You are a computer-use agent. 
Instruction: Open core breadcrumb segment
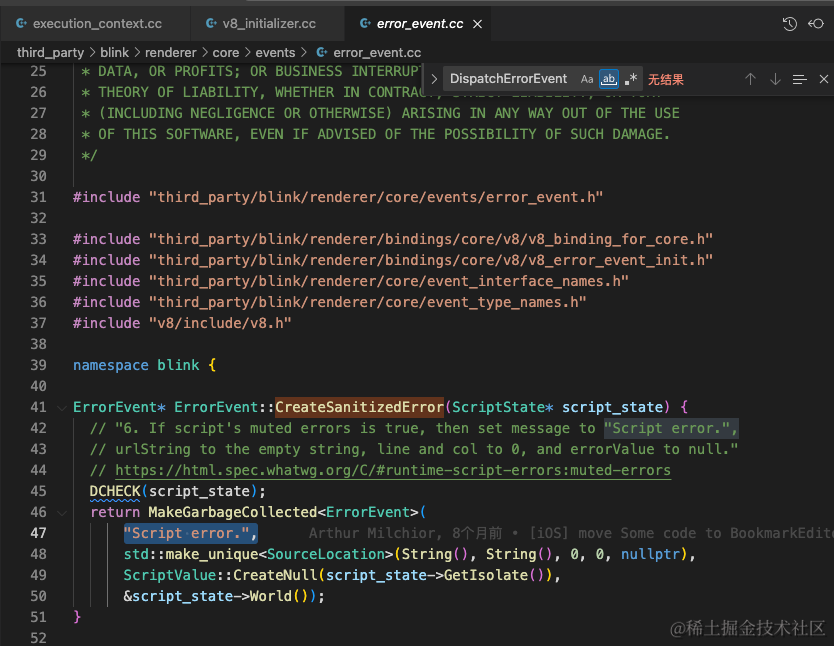226,53
